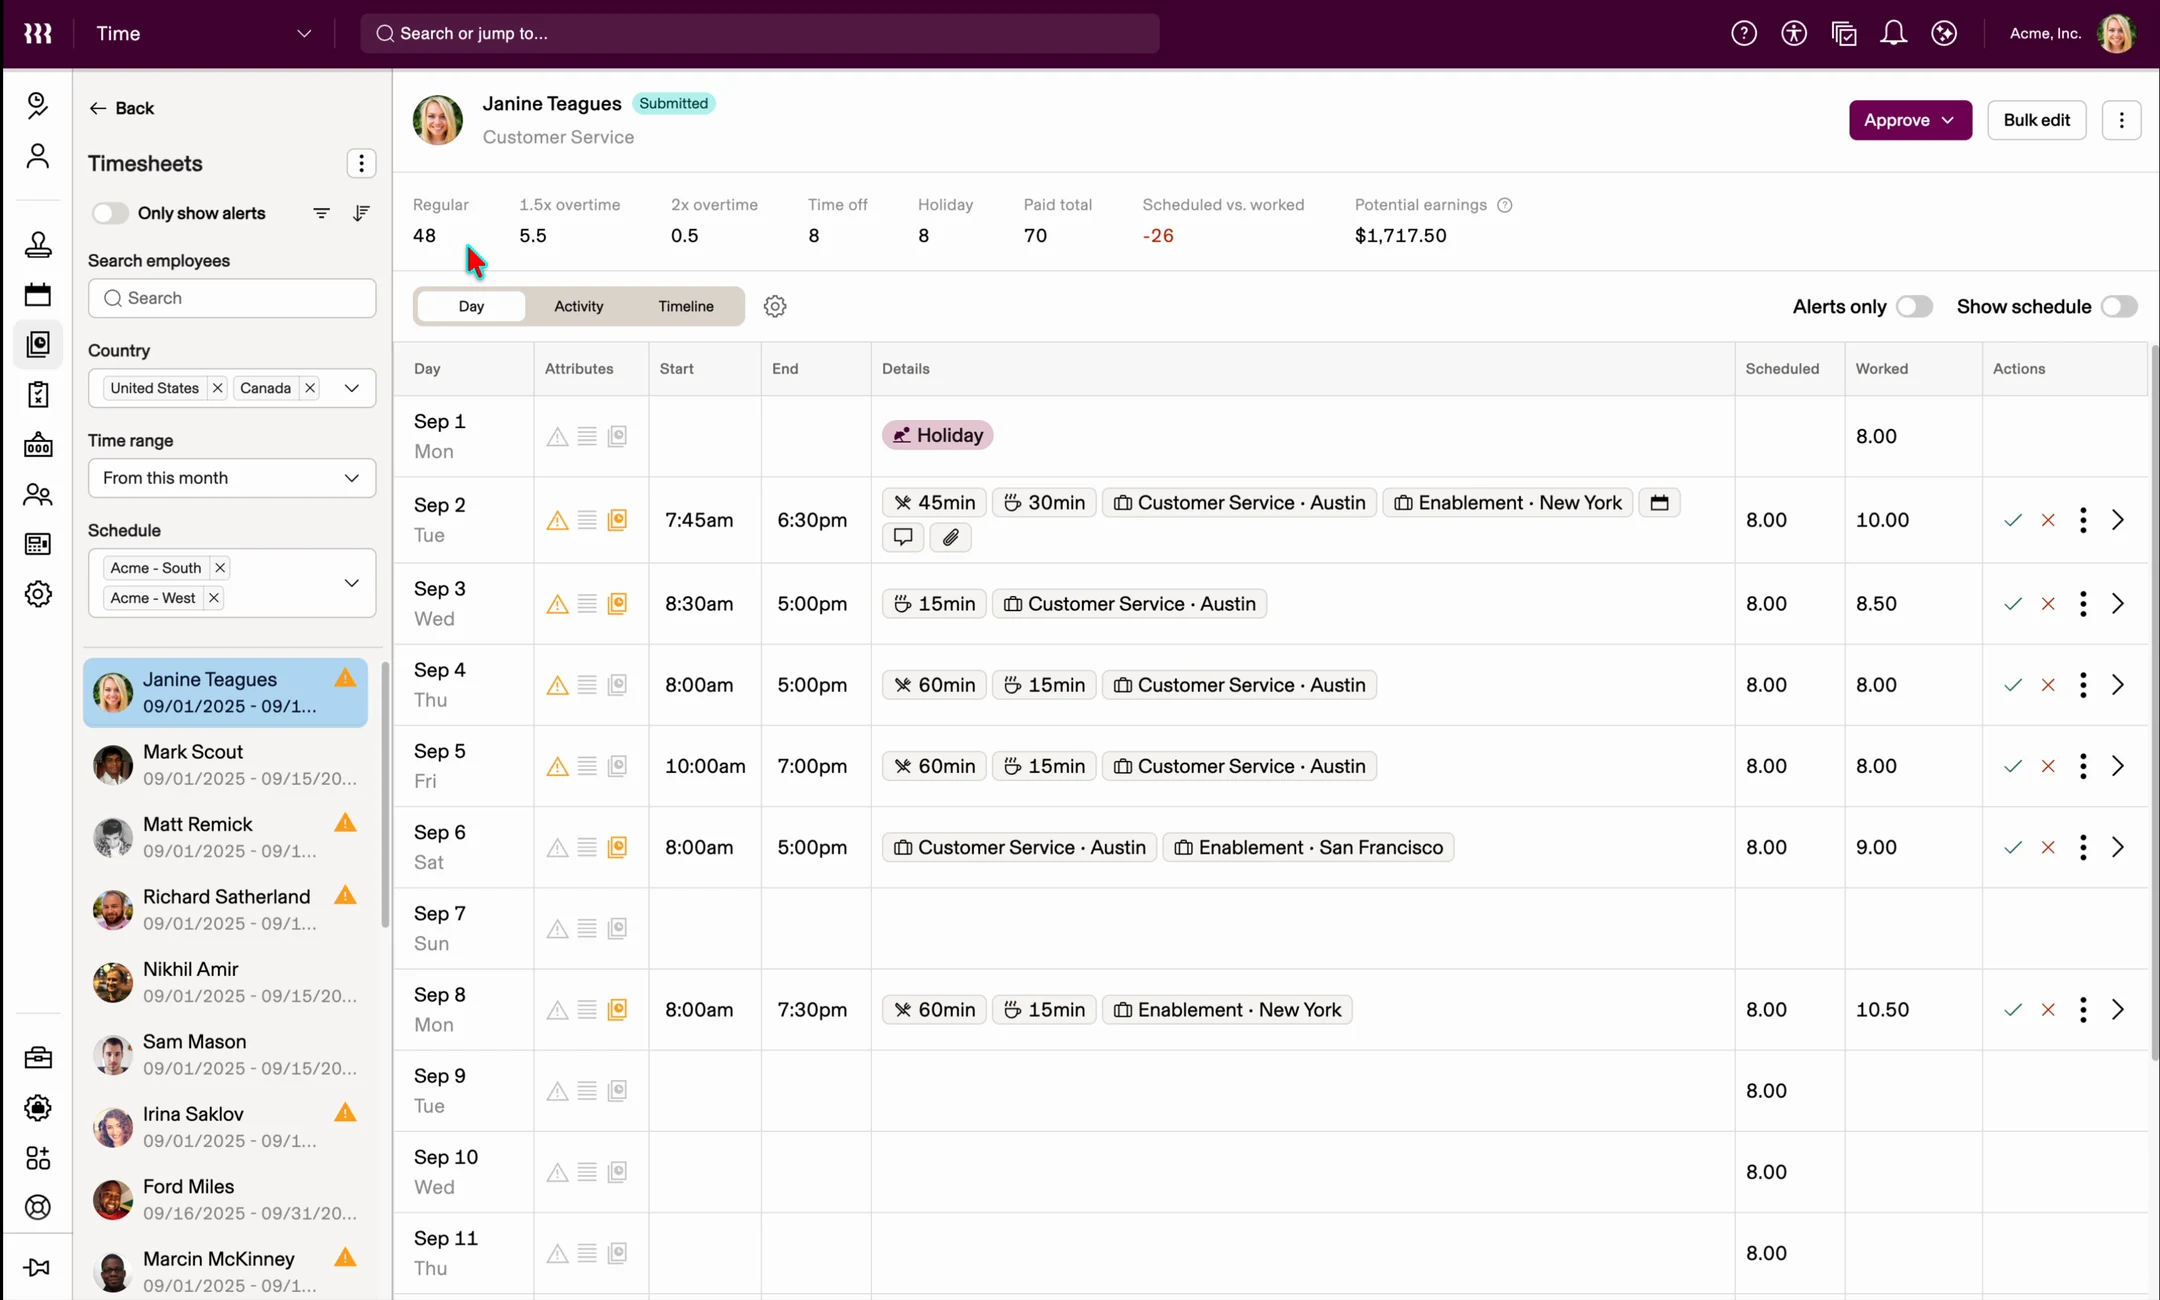Screen dimensions: 2160x1300
Task: Select Mark Scout's timesheet
Action: point(226,765)
